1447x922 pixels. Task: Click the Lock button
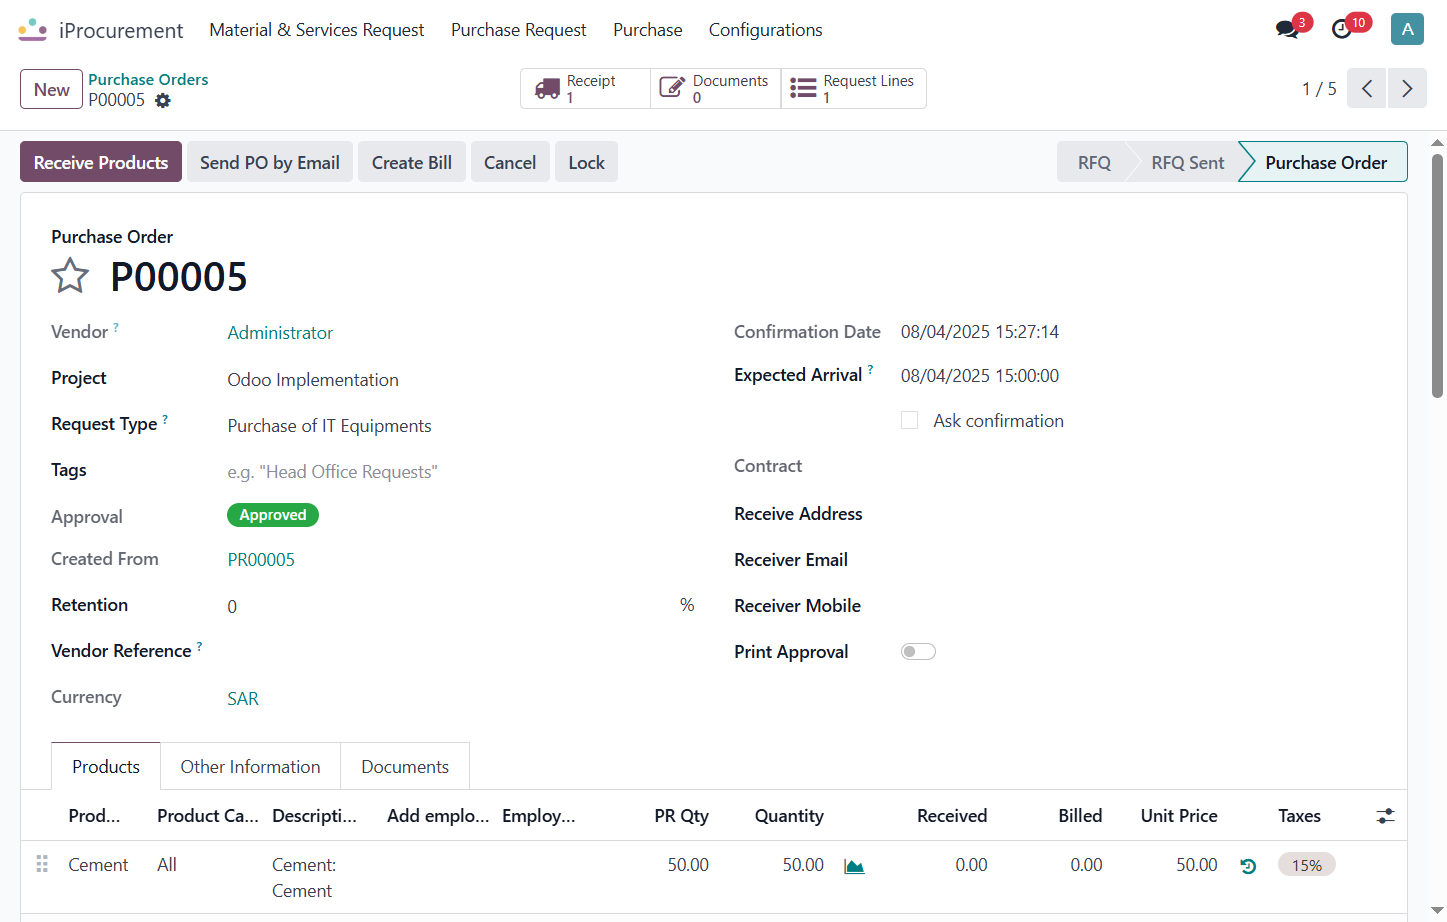(x=586, y=162)
